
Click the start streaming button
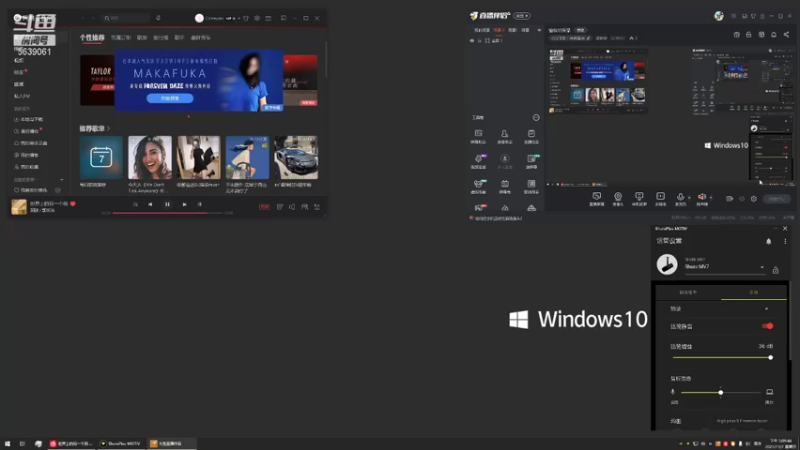pyautogui.click(x=777, y=199)
